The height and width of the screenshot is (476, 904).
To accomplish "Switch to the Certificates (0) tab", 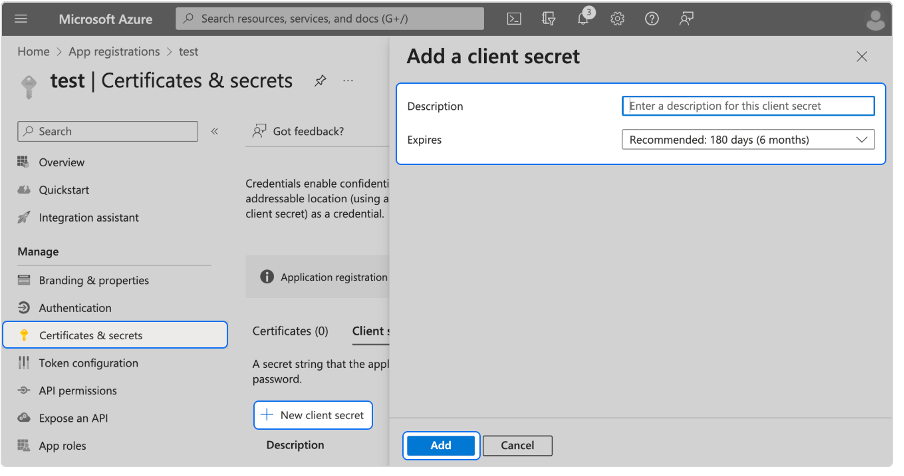I will pos(290,331).
